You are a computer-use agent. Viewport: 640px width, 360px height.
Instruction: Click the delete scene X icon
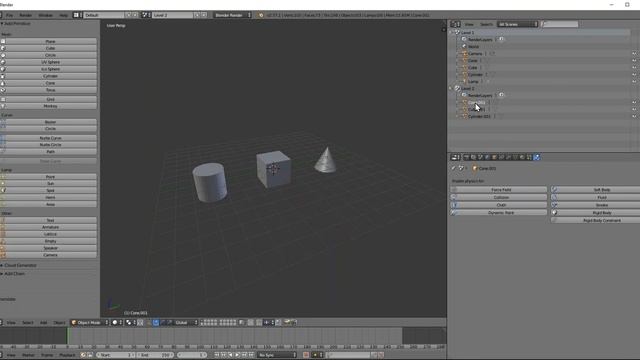point(204,15)
